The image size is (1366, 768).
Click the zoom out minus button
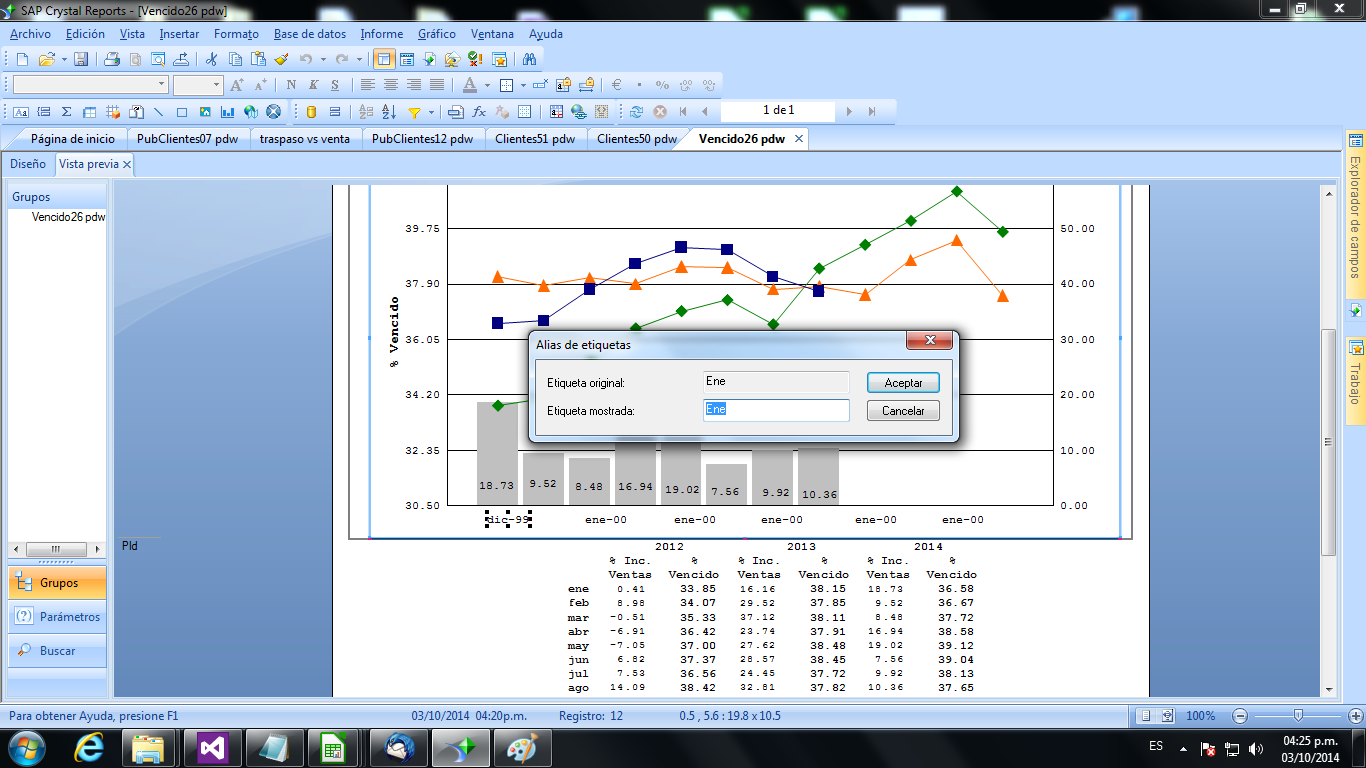(x=1240, y=716)
